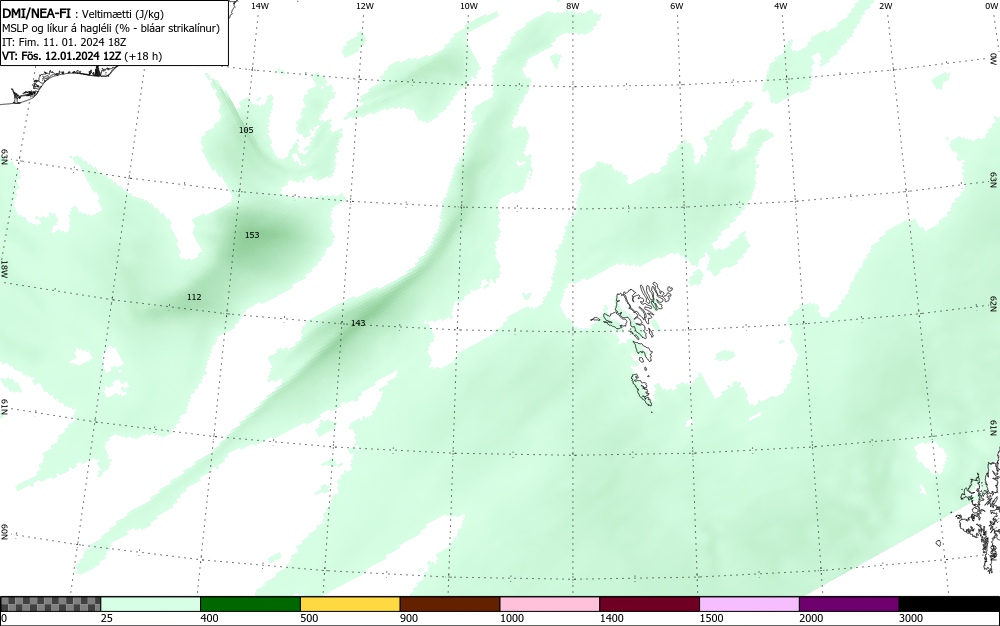Click the lavender 1500 legend swatch
Image resolution: width=1000 pixels, height=626 pixels.
point(749,604)
